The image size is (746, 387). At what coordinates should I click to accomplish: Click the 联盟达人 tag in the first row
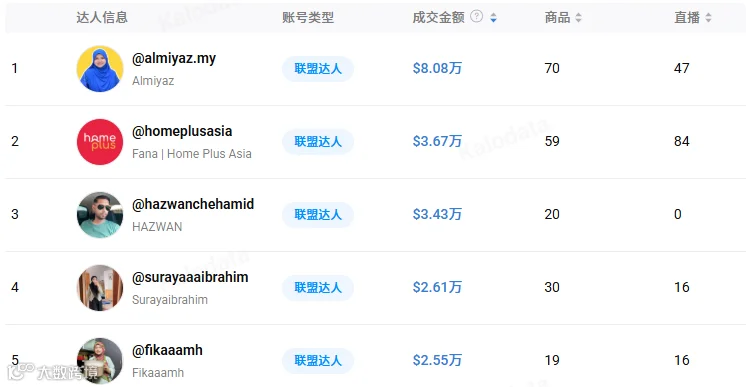coord(318,69)
